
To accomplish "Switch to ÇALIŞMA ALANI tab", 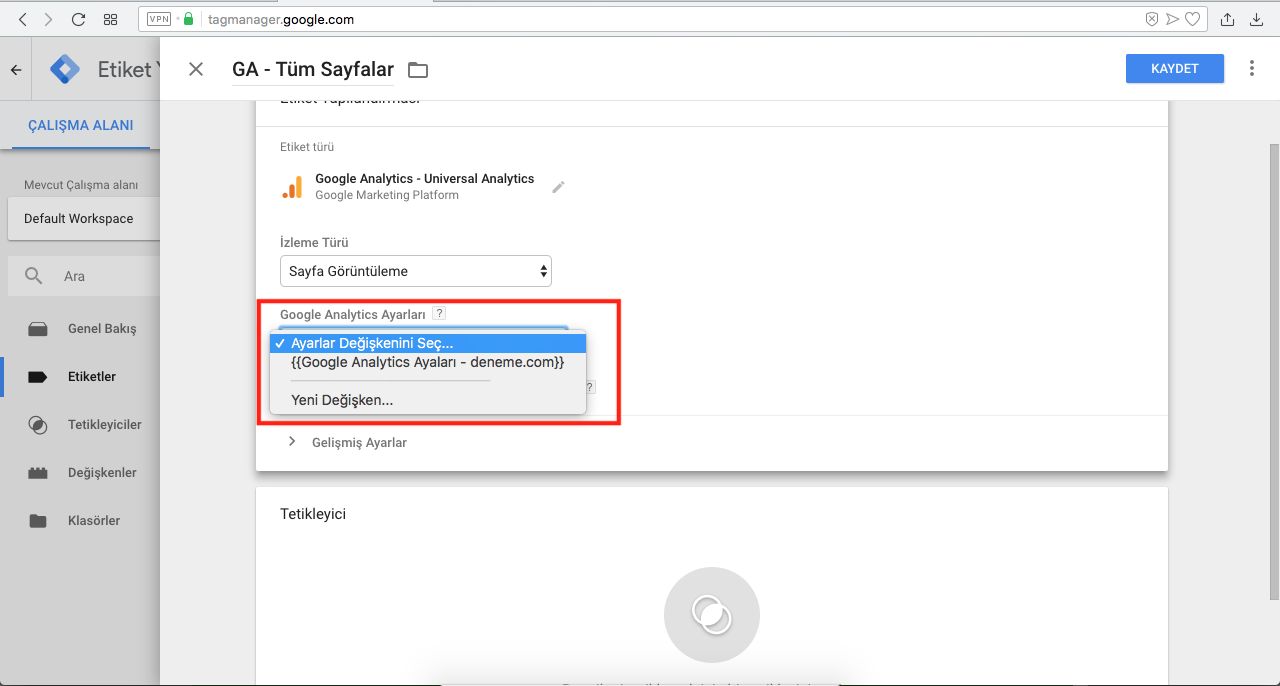I will coord(80,126).
